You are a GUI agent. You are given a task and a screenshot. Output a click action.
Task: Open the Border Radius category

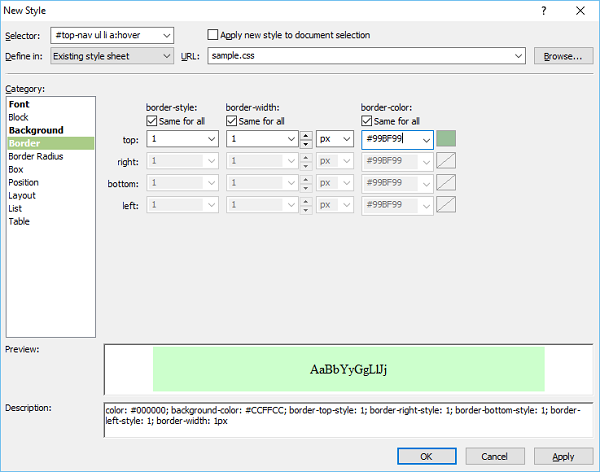coord(38,156)
